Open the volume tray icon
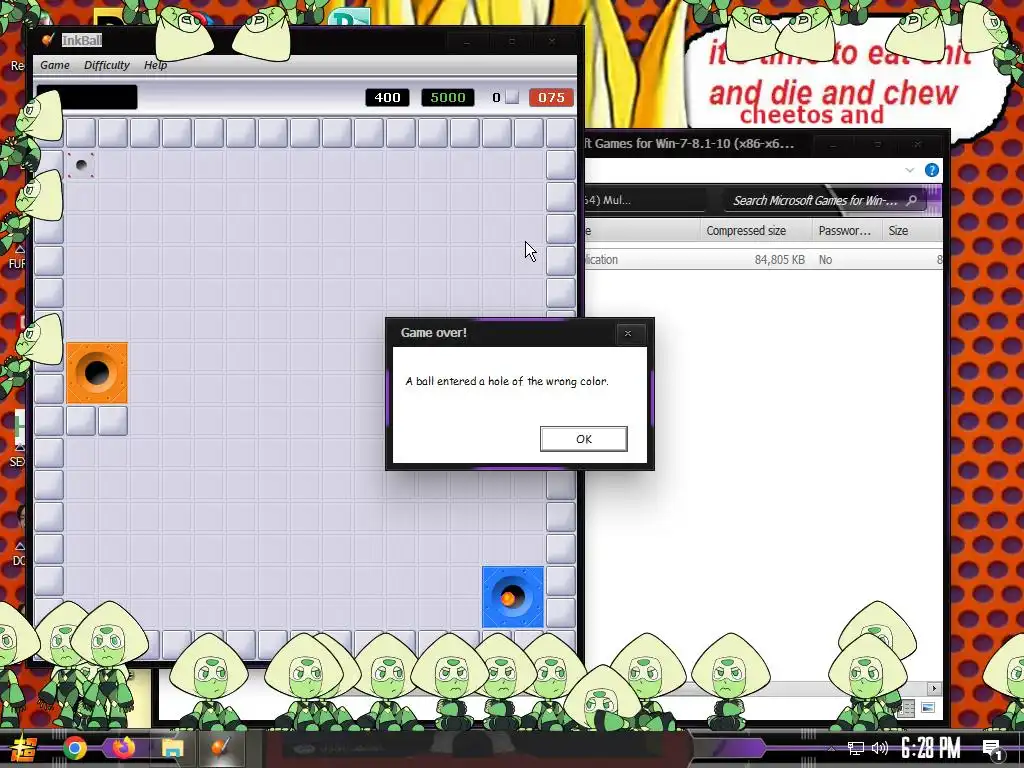Viewport: 1024px width, 768px height. pyautogui.click(x=880, y=748)
